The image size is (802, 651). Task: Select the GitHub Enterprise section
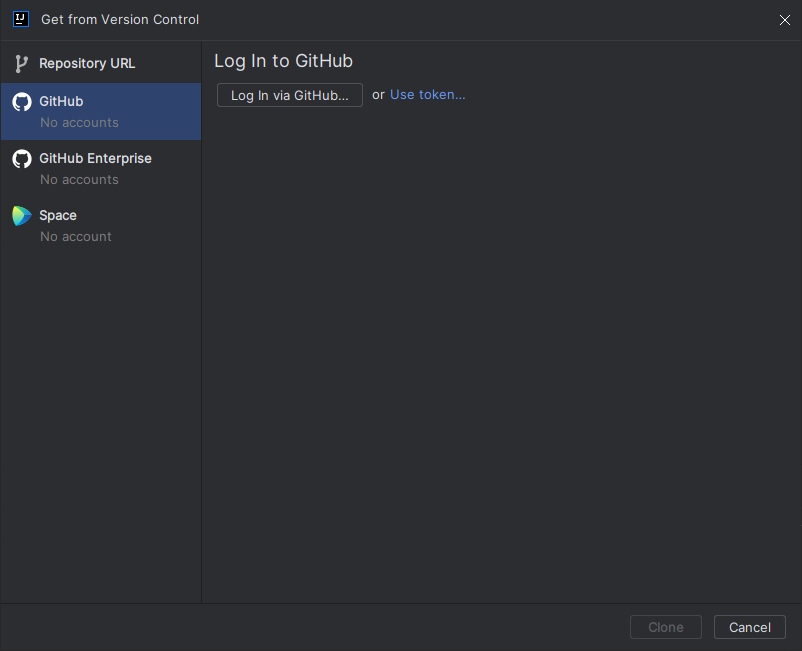(x=101, y=169)
